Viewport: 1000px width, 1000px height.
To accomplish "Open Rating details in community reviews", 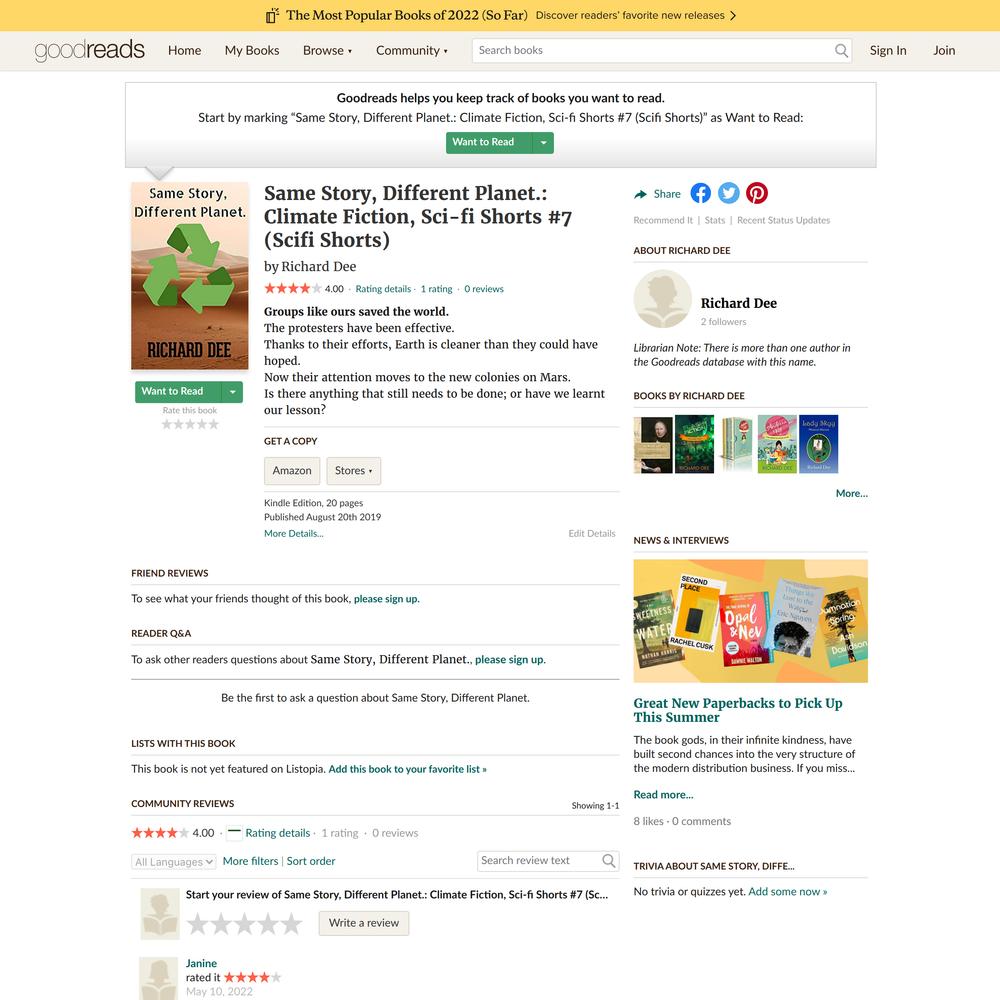I will coord(277,833).
